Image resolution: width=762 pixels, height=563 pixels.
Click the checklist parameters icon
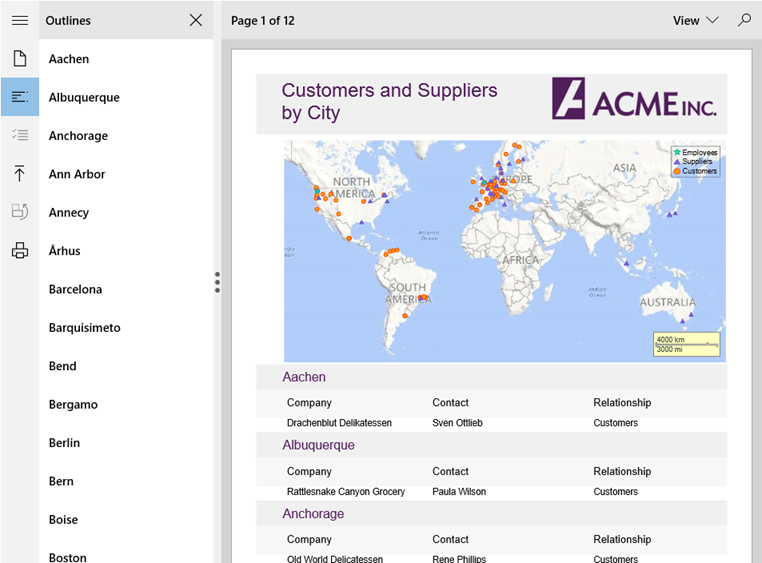[20, 135]
